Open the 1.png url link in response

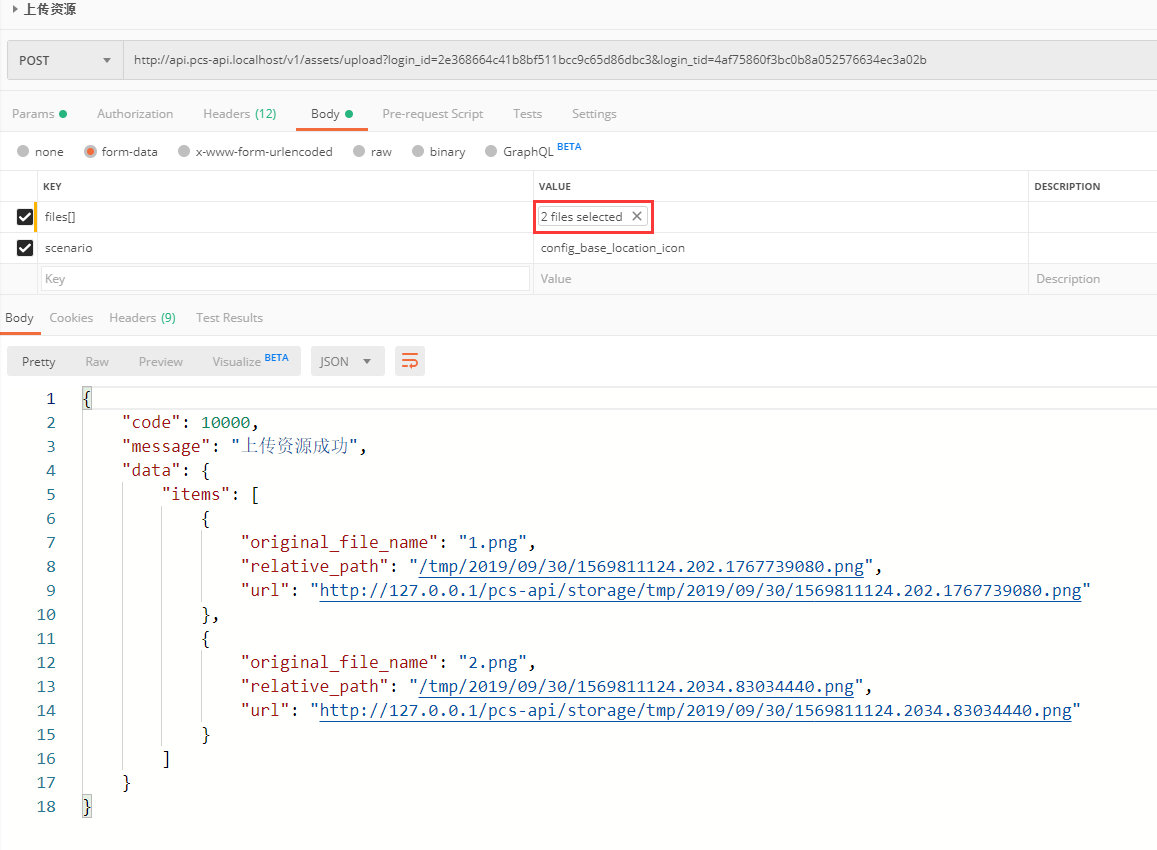tap(699, 591)
